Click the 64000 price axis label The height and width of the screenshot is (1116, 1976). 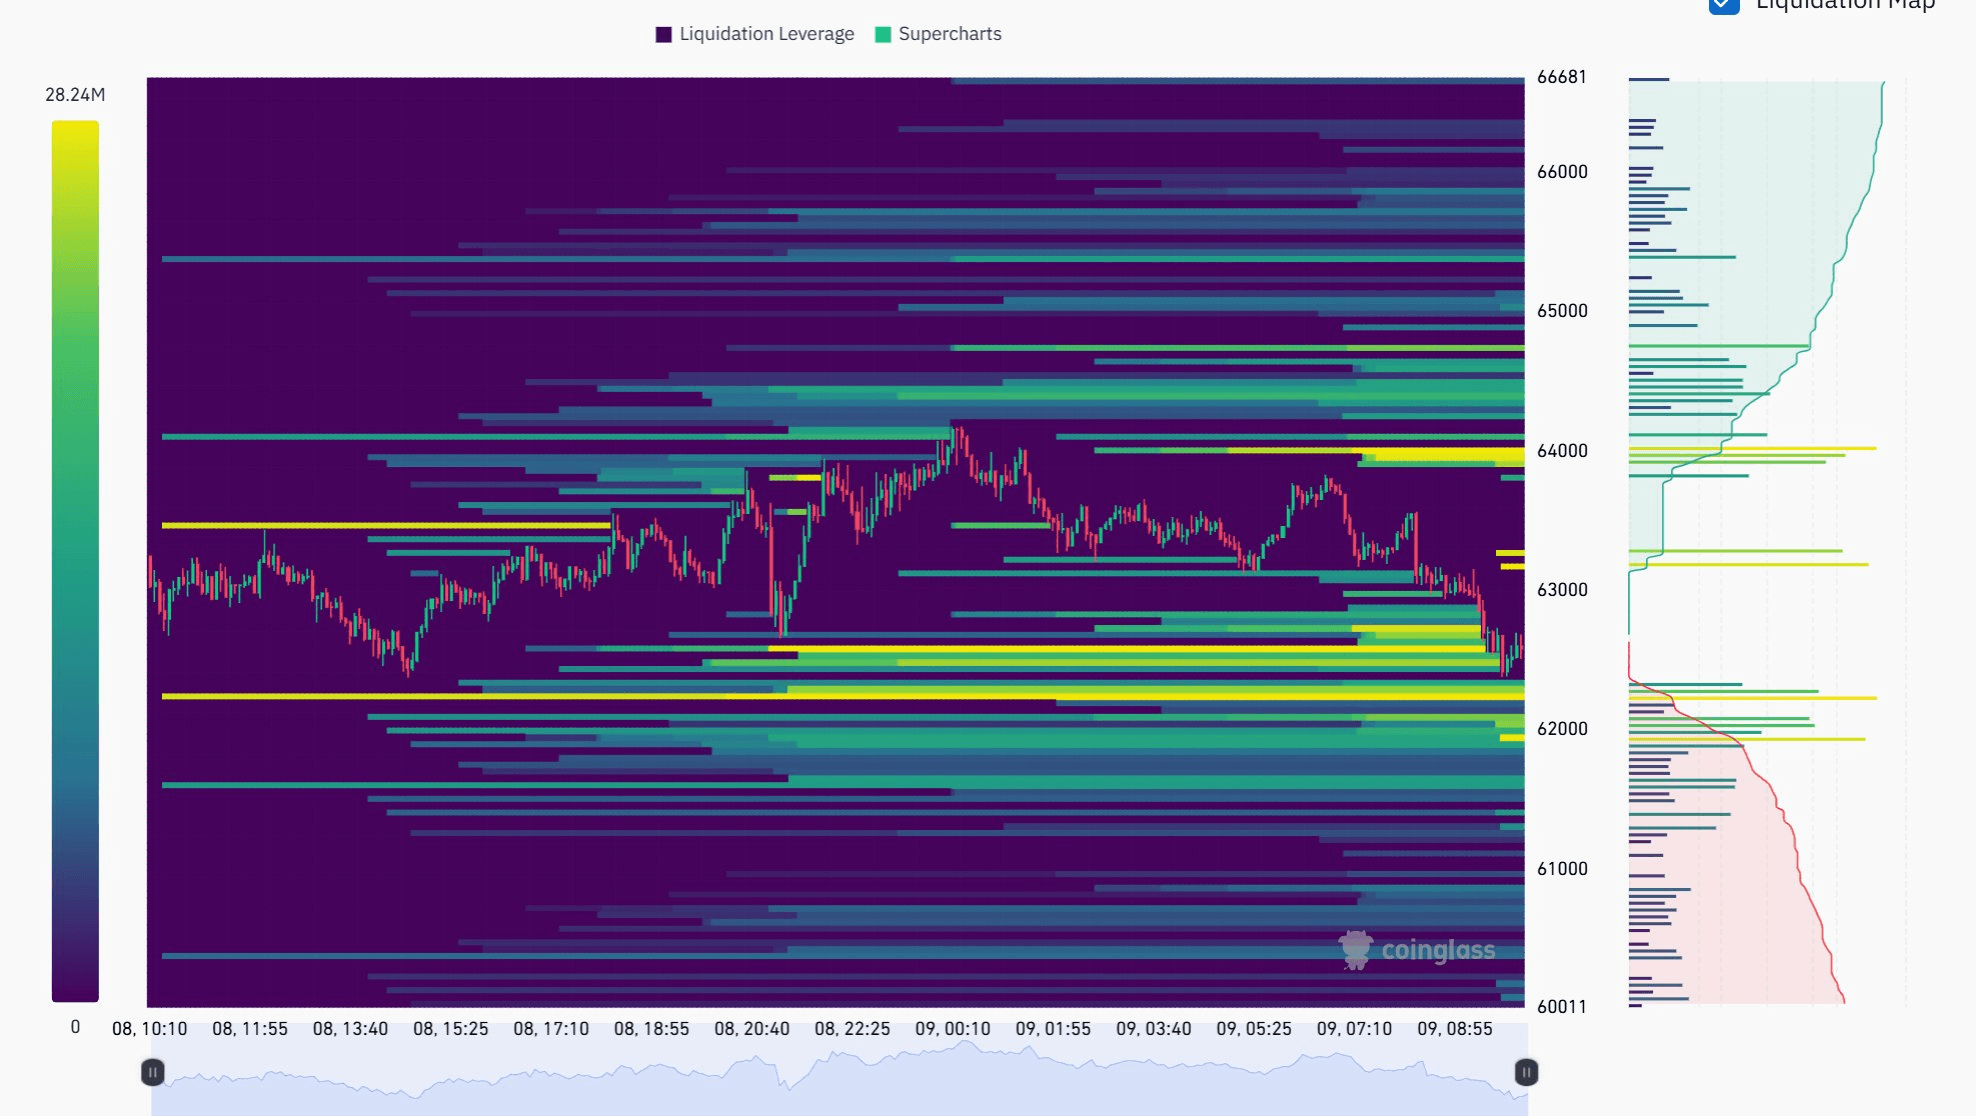tap(1562, 451)
